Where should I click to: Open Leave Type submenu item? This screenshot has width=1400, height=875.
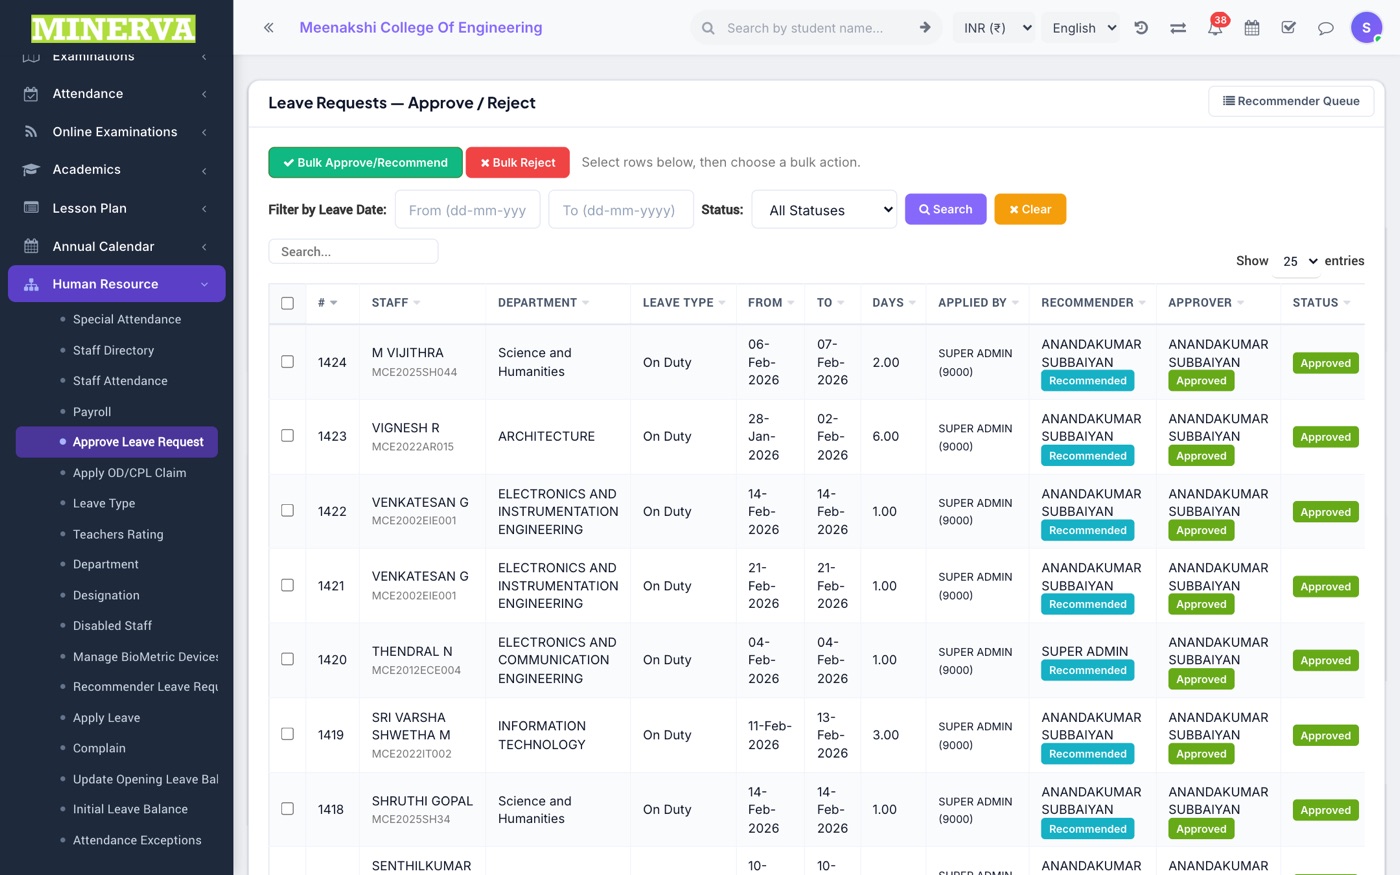[x=104, y=504]
